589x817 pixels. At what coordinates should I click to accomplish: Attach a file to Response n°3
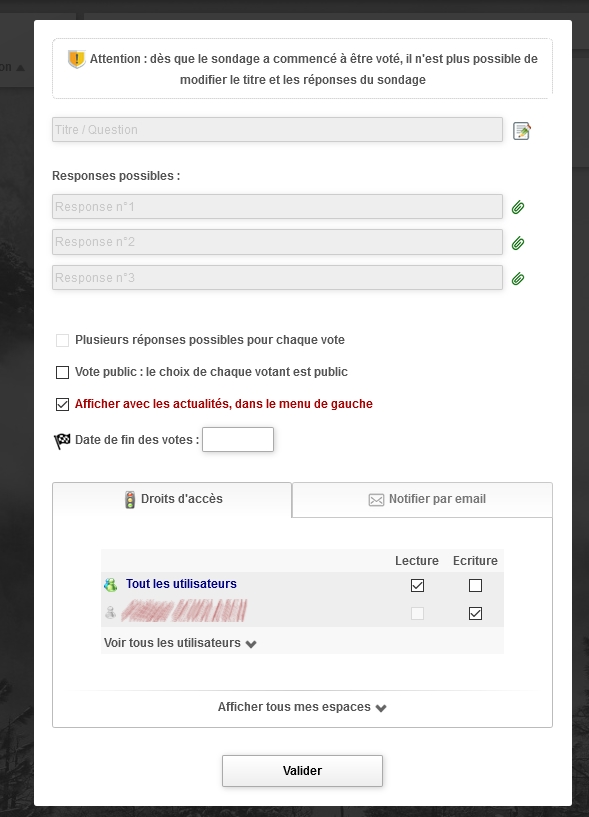point(517,278)
